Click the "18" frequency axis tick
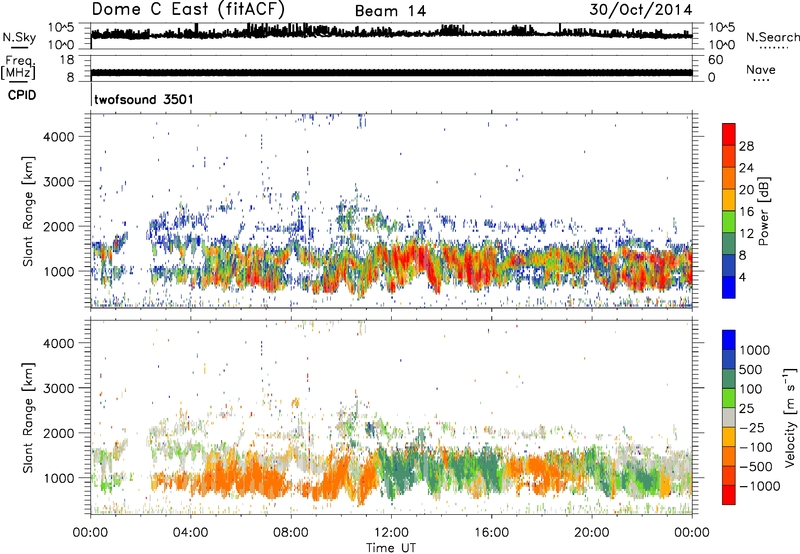 pos(67,60)
